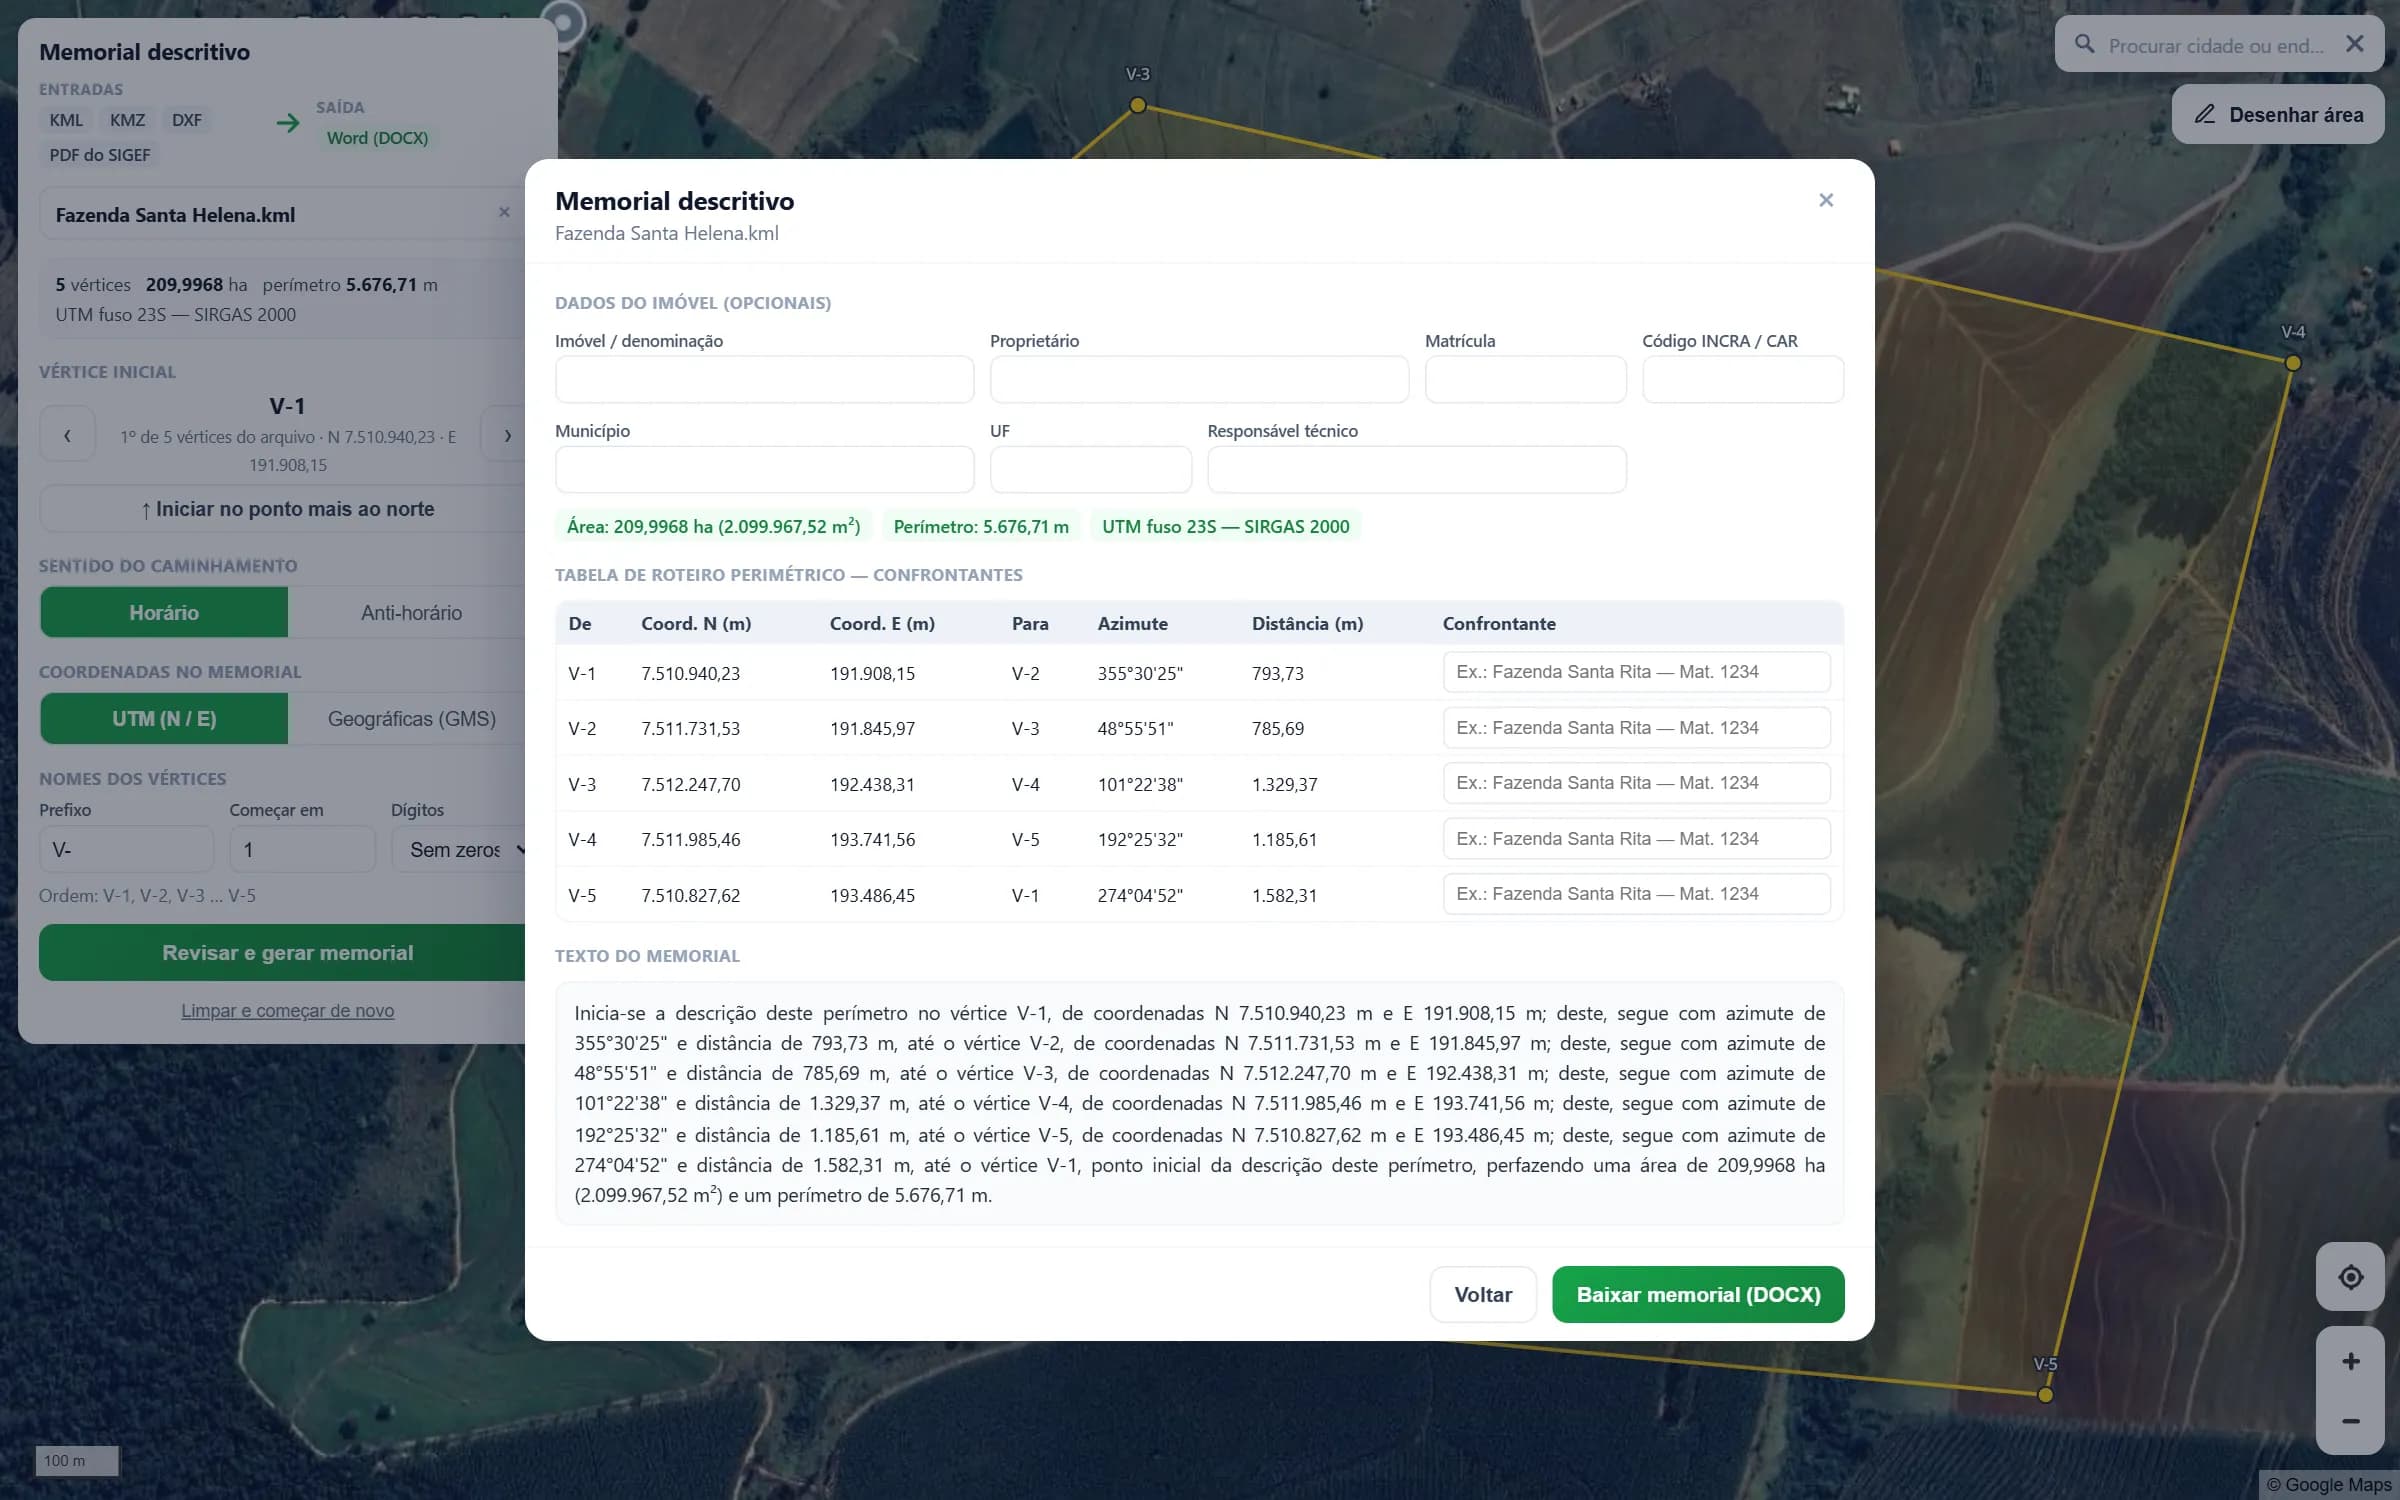
Task: Click the locate-me target icon
Action: point(2350,1277)
